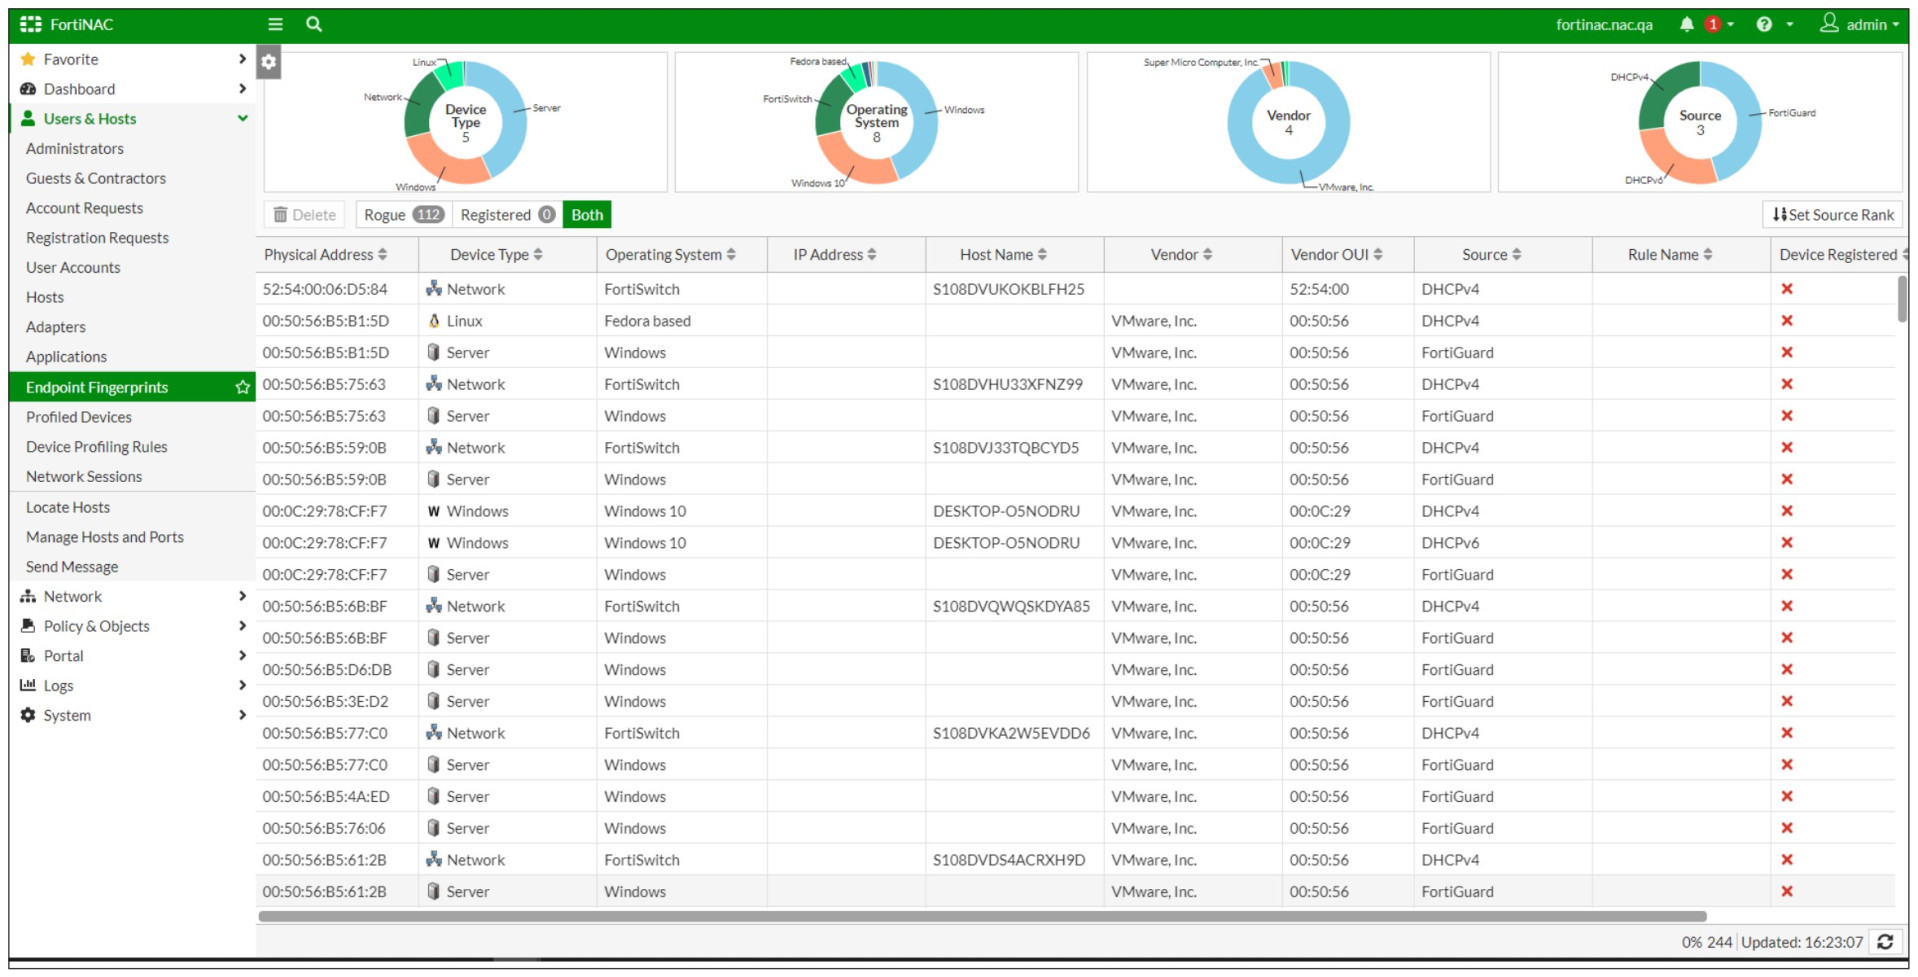Click Set Source Rank button
The height and width of the screenshot is (977, 1918).
point(1832,215)
